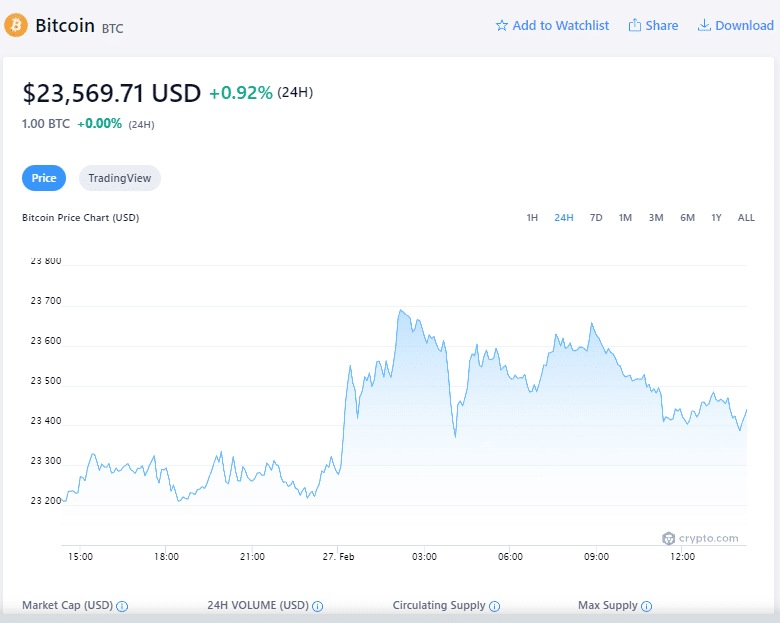Click the 23 700 axis label
Image resolution: width=780 pixels, height=623 pixels.
(46, 301)
